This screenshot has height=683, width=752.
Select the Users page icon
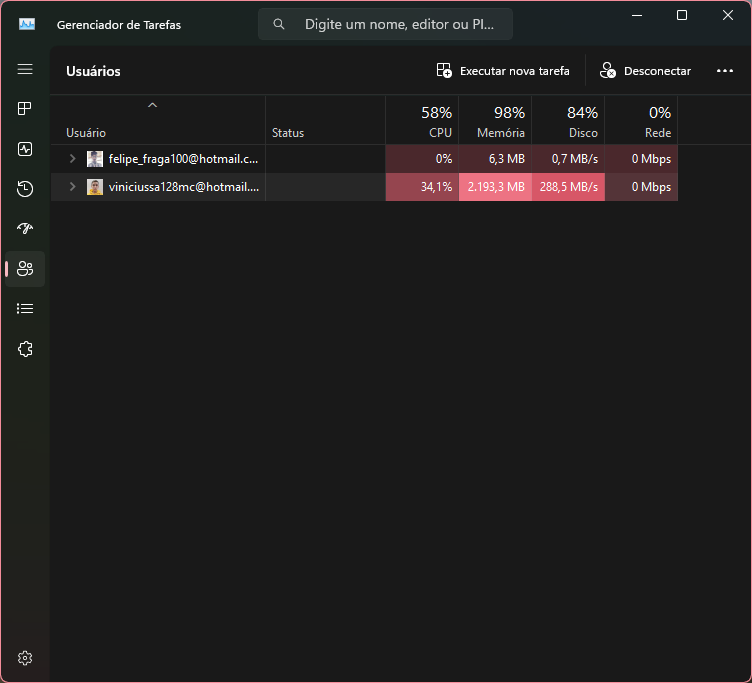click(25, 269)
